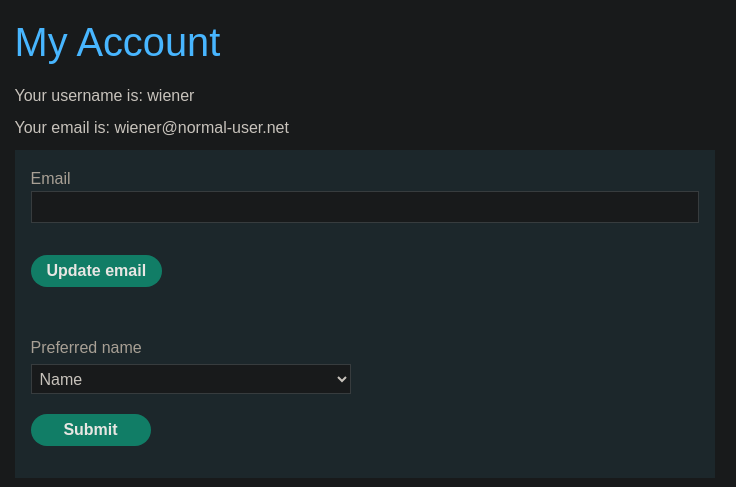Click the Preferred name label

(x=86, y=348)
